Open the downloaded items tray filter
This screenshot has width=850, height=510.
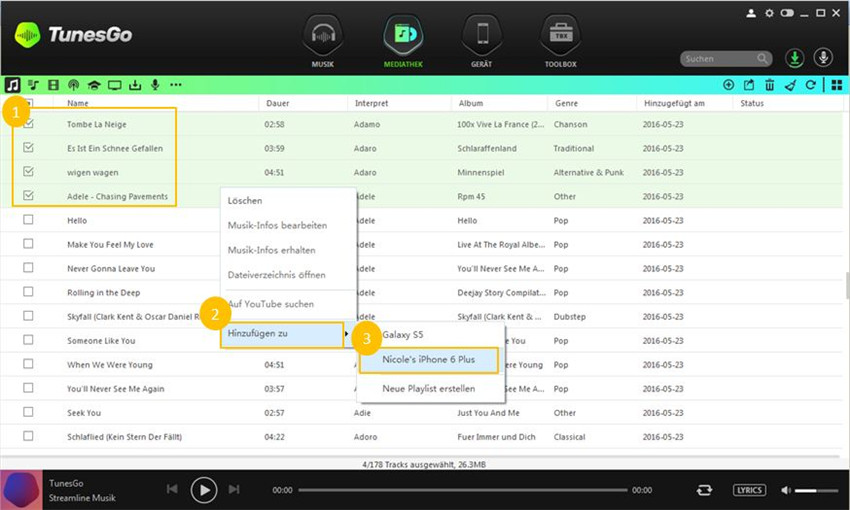(135, 85)
